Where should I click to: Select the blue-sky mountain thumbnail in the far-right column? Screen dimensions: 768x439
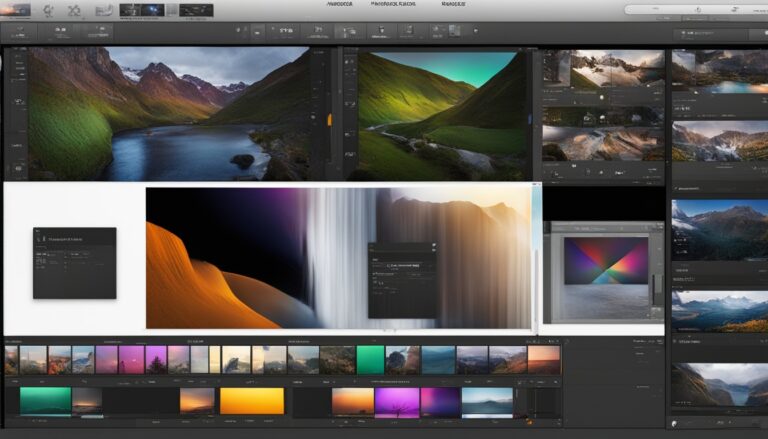pyautogui.click(x=720, y=230)
